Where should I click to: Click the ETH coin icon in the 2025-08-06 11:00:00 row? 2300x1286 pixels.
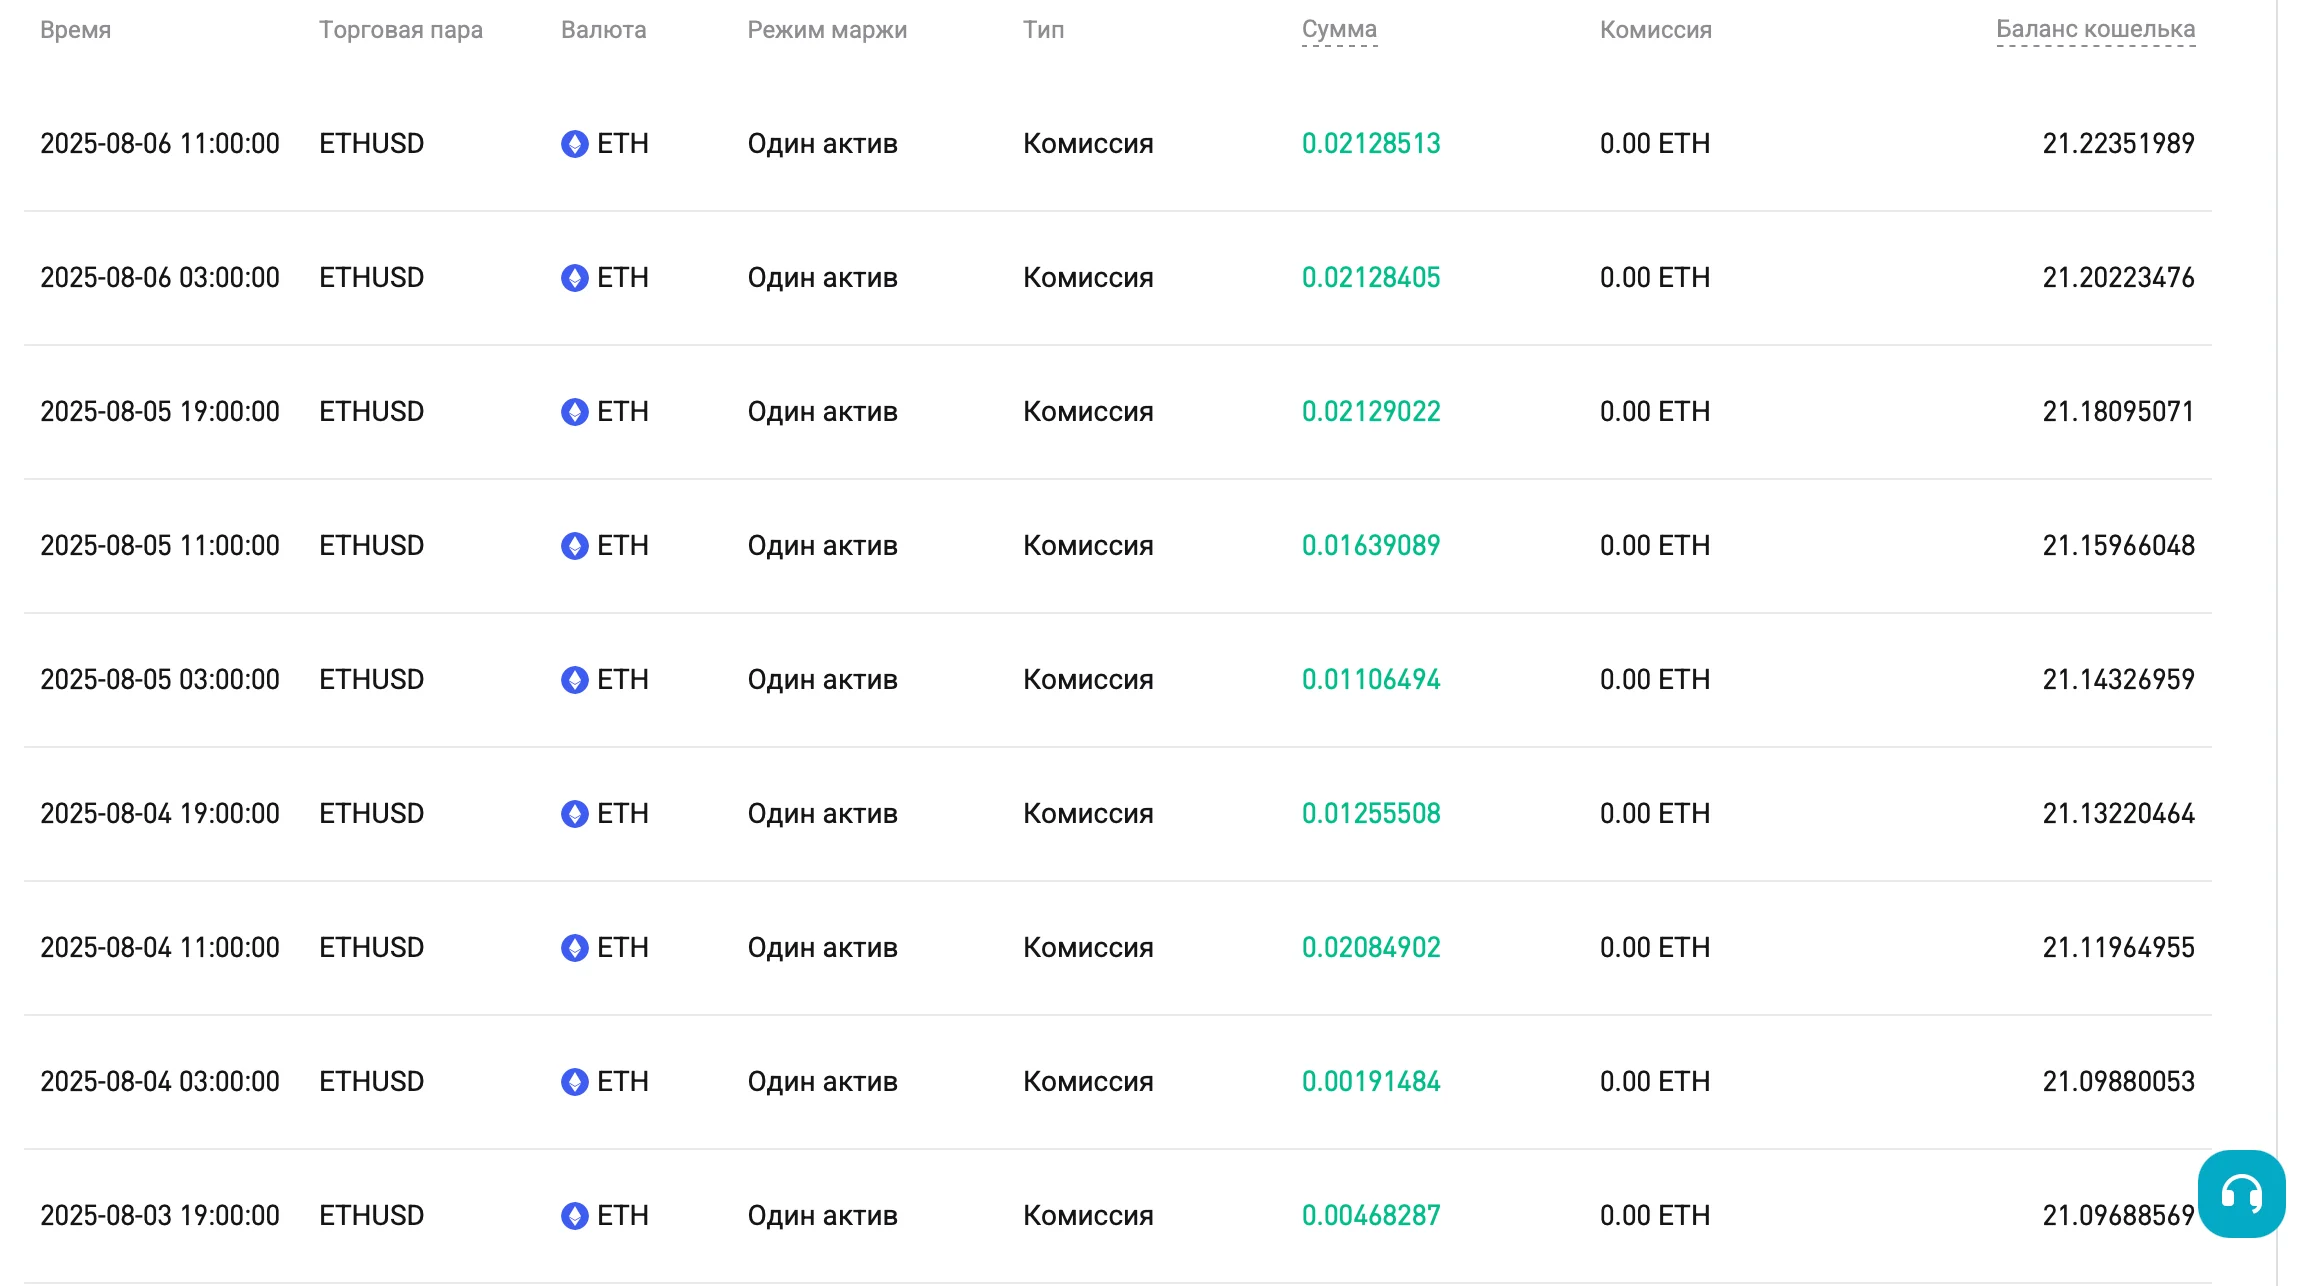pos(575,144)
